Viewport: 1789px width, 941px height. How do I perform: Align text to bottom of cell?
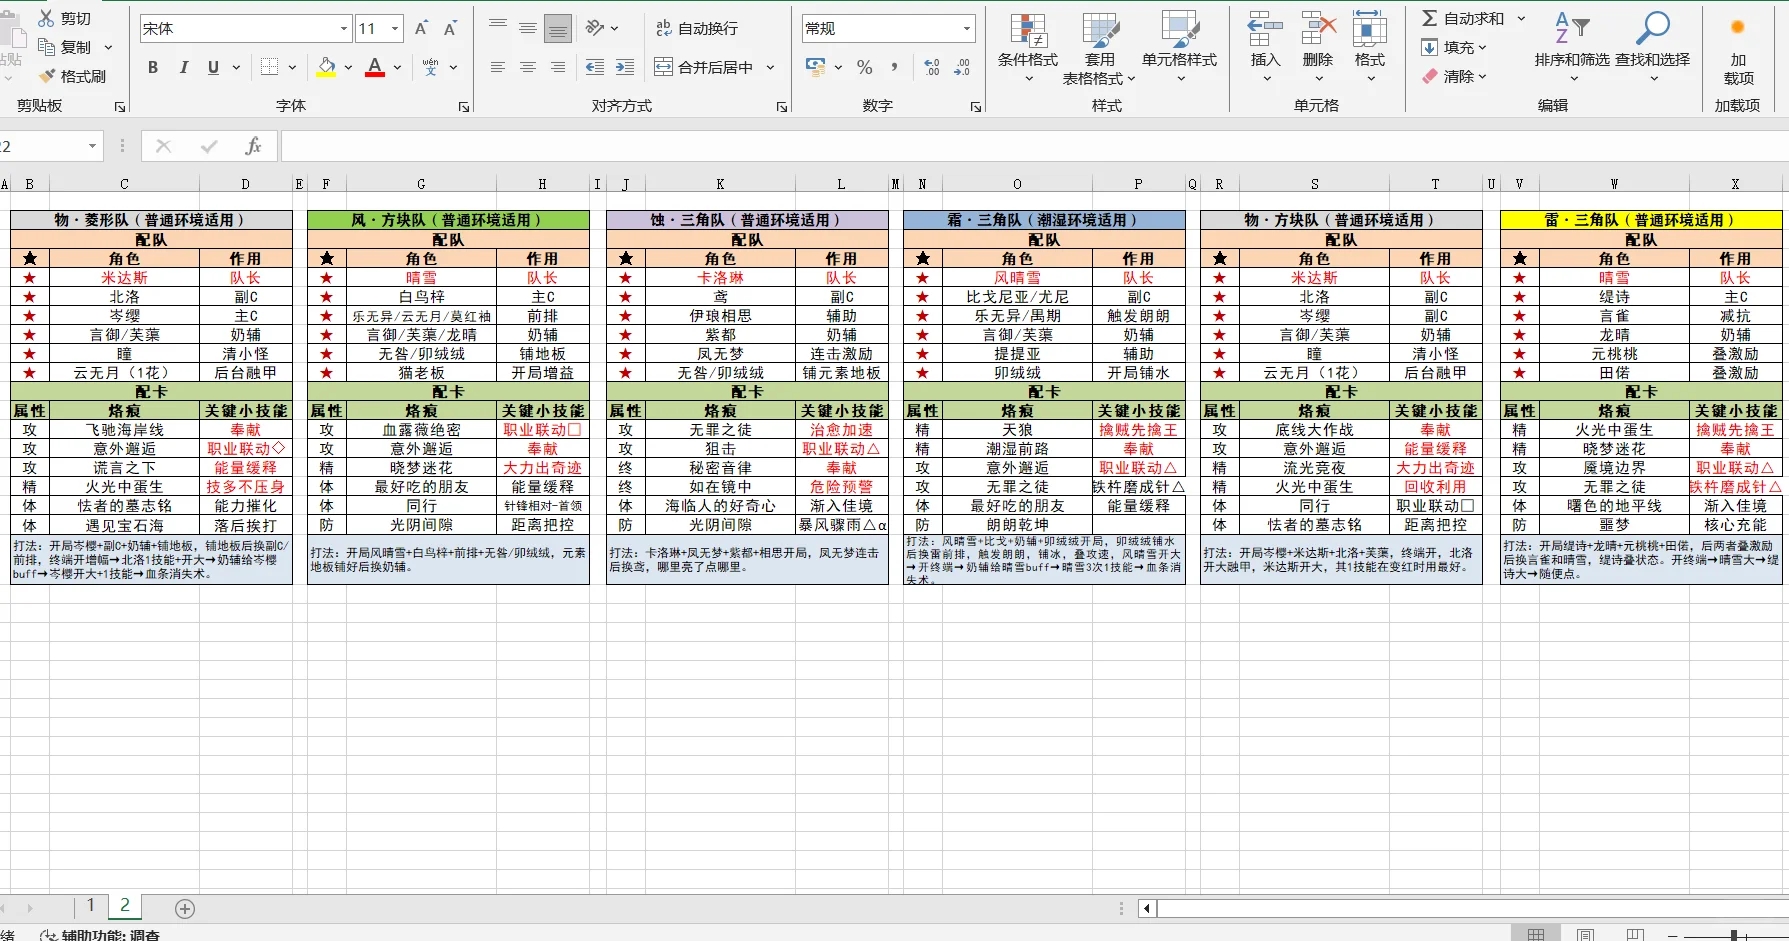click(558, 28)
